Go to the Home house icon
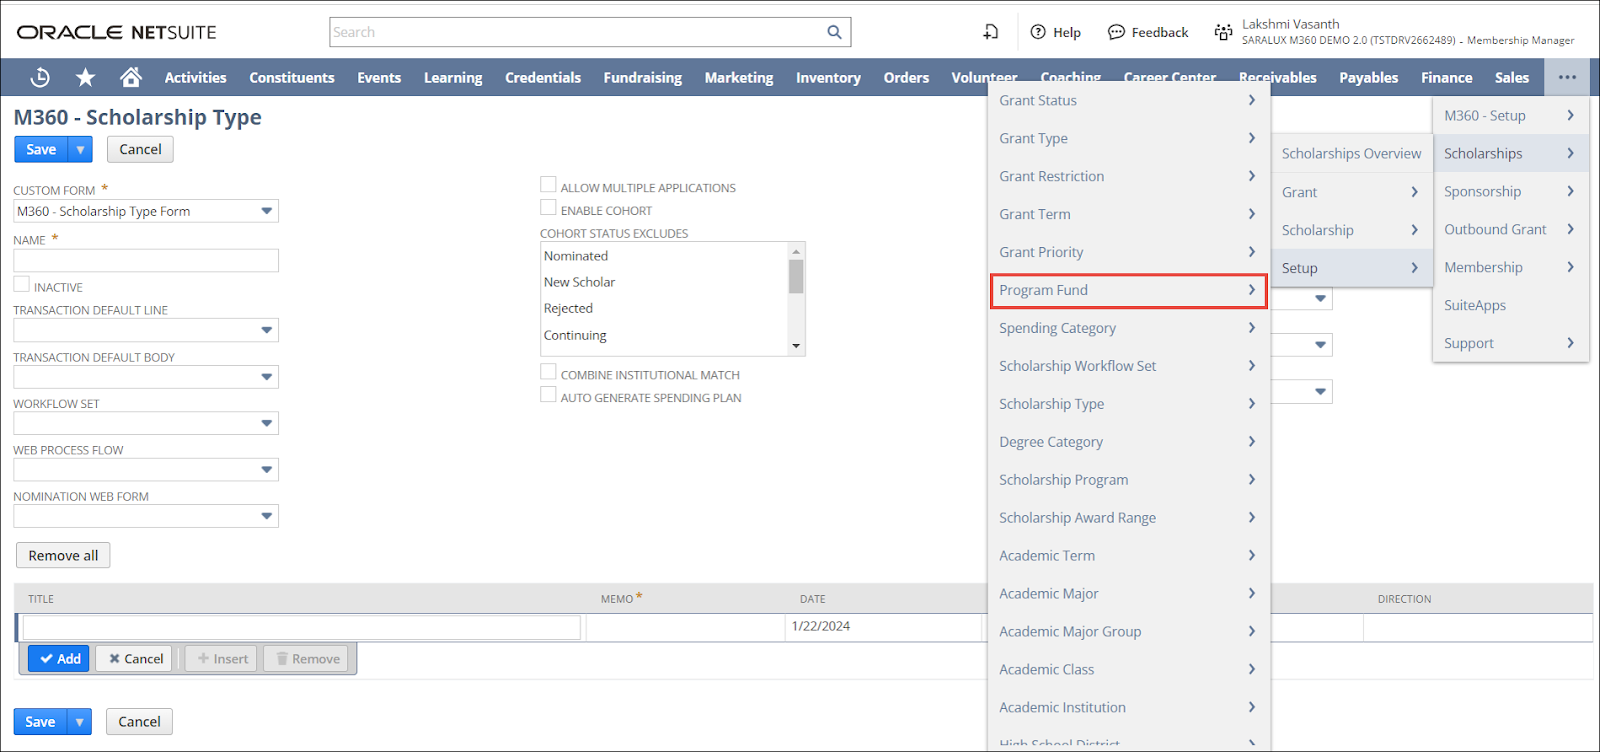1600x752 pixels. click(130, 77)
